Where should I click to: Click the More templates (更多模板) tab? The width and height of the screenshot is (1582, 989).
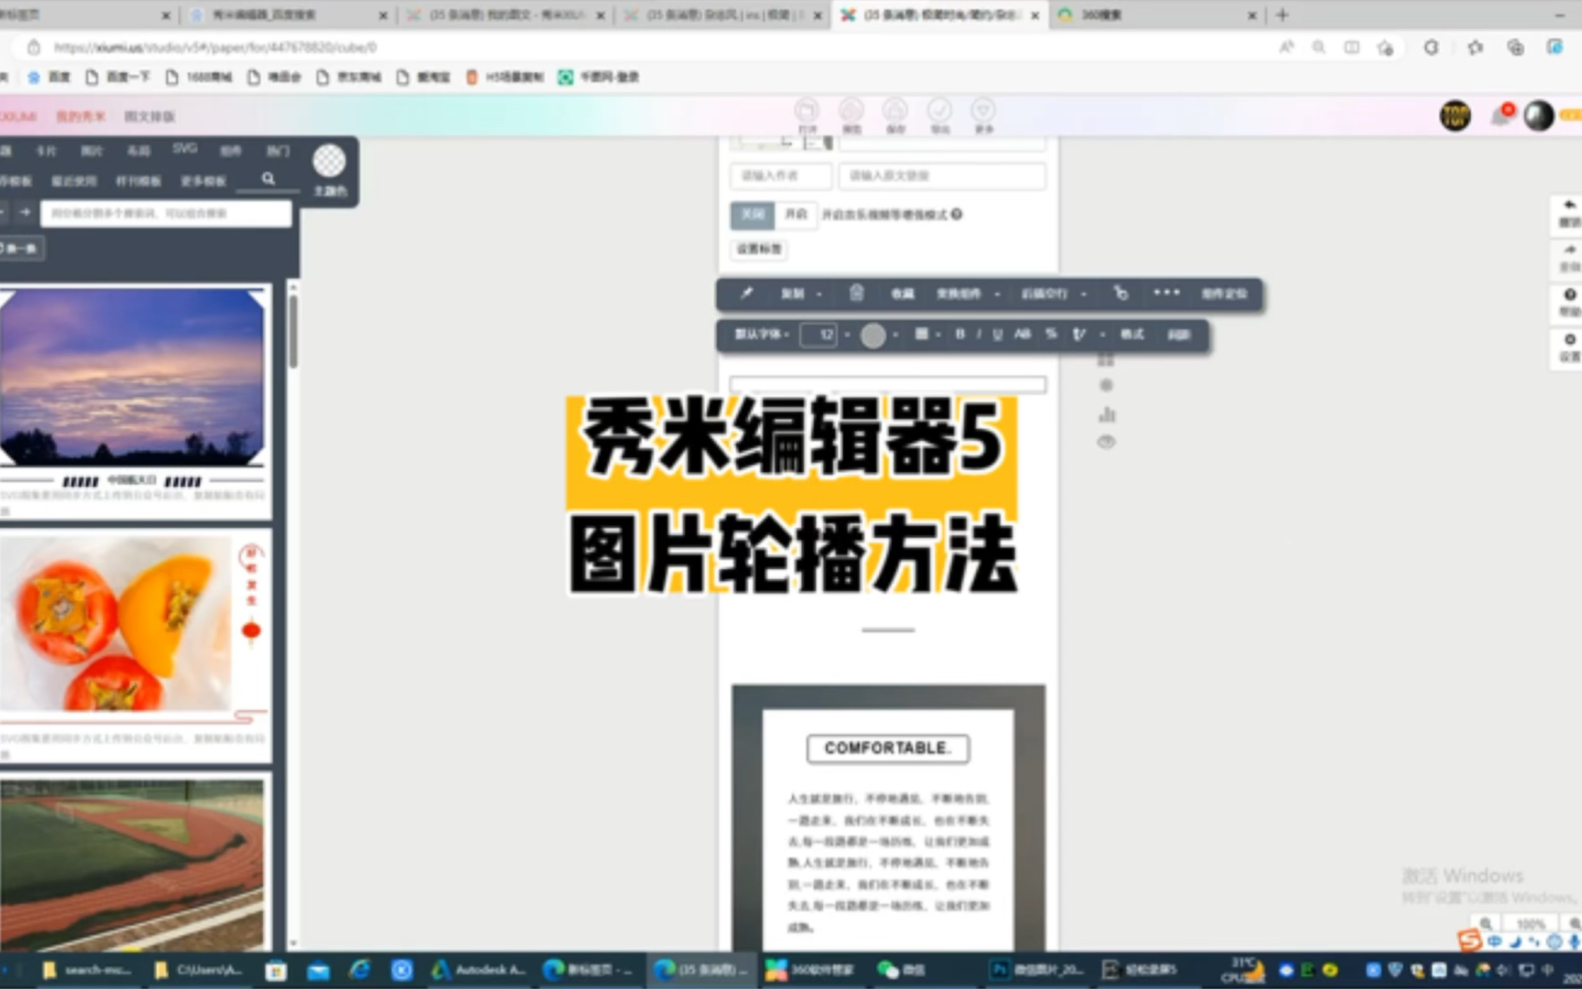203,181
